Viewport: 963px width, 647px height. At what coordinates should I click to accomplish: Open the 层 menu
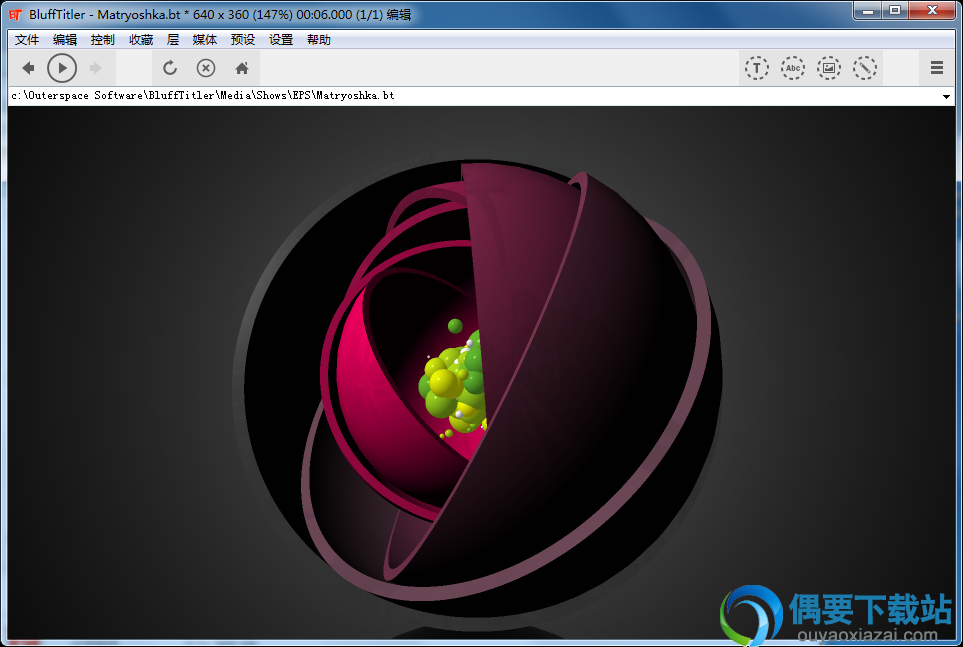(x=173, y=40)
